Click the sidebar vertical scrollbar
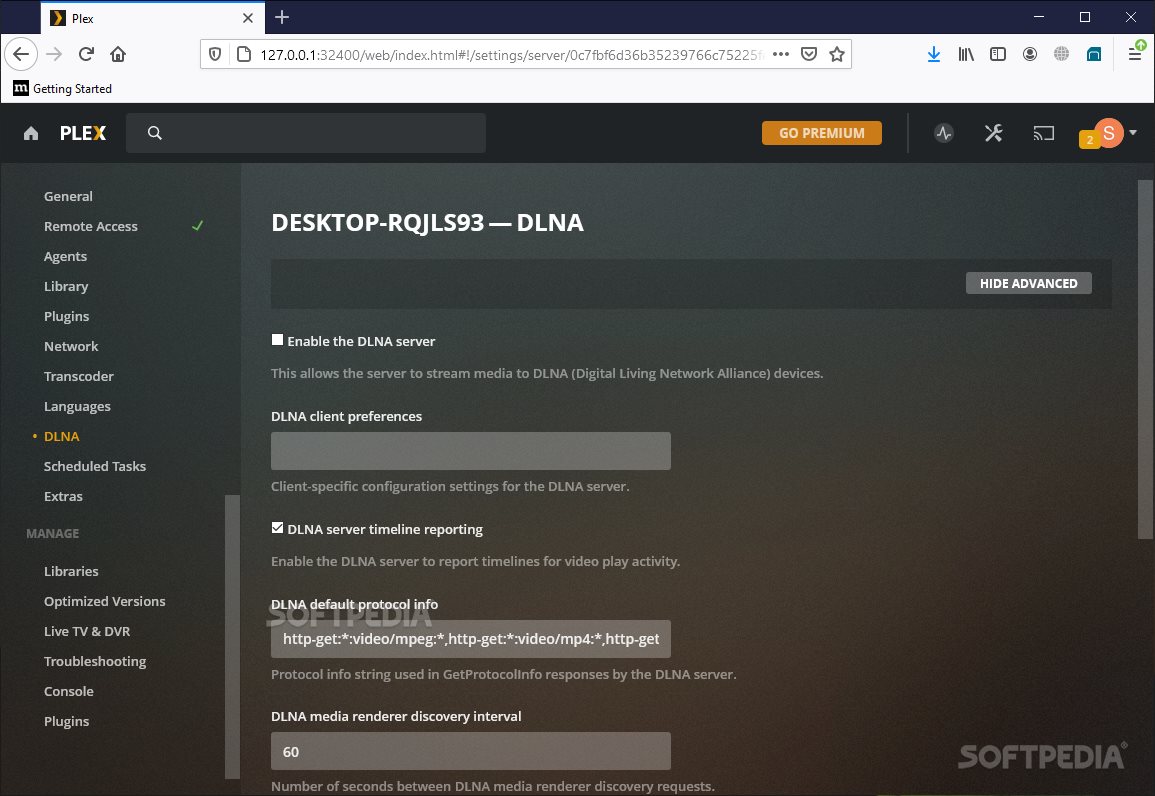1155x796 pixels. pyautogui.click(x=232, y=636)
